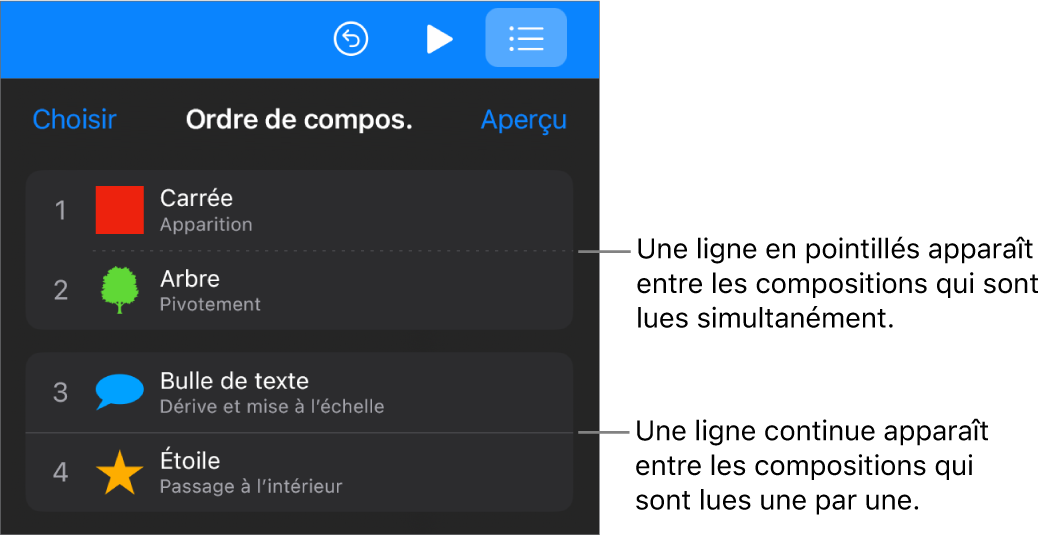Click the undo arrow icon
Screen dimensions: 1056x535
click(x=351, y=39)
